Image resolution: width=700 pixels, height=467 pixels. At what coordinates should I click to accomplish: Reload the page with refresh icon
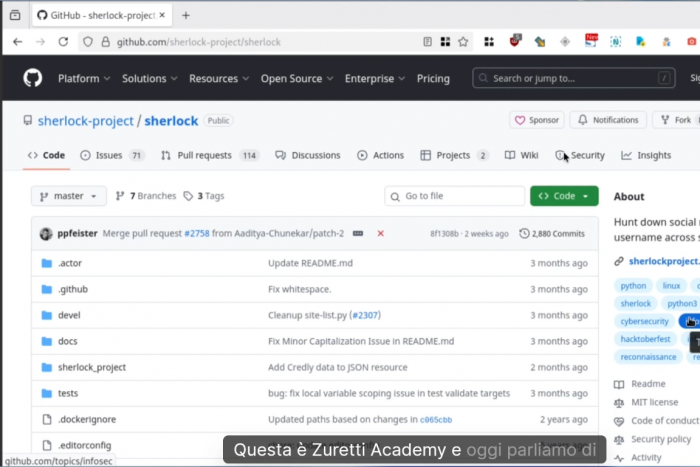(x=63, y=42)
